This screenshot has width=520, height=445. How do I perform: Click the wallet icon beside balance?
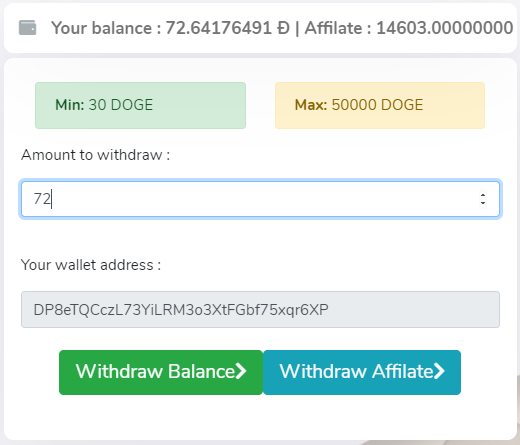[27, 28]
